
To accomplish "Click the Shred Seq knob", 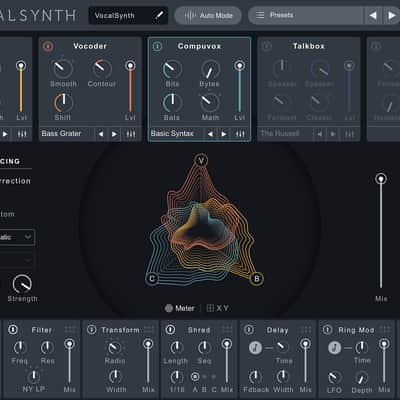I will click(x=204, y=348).
